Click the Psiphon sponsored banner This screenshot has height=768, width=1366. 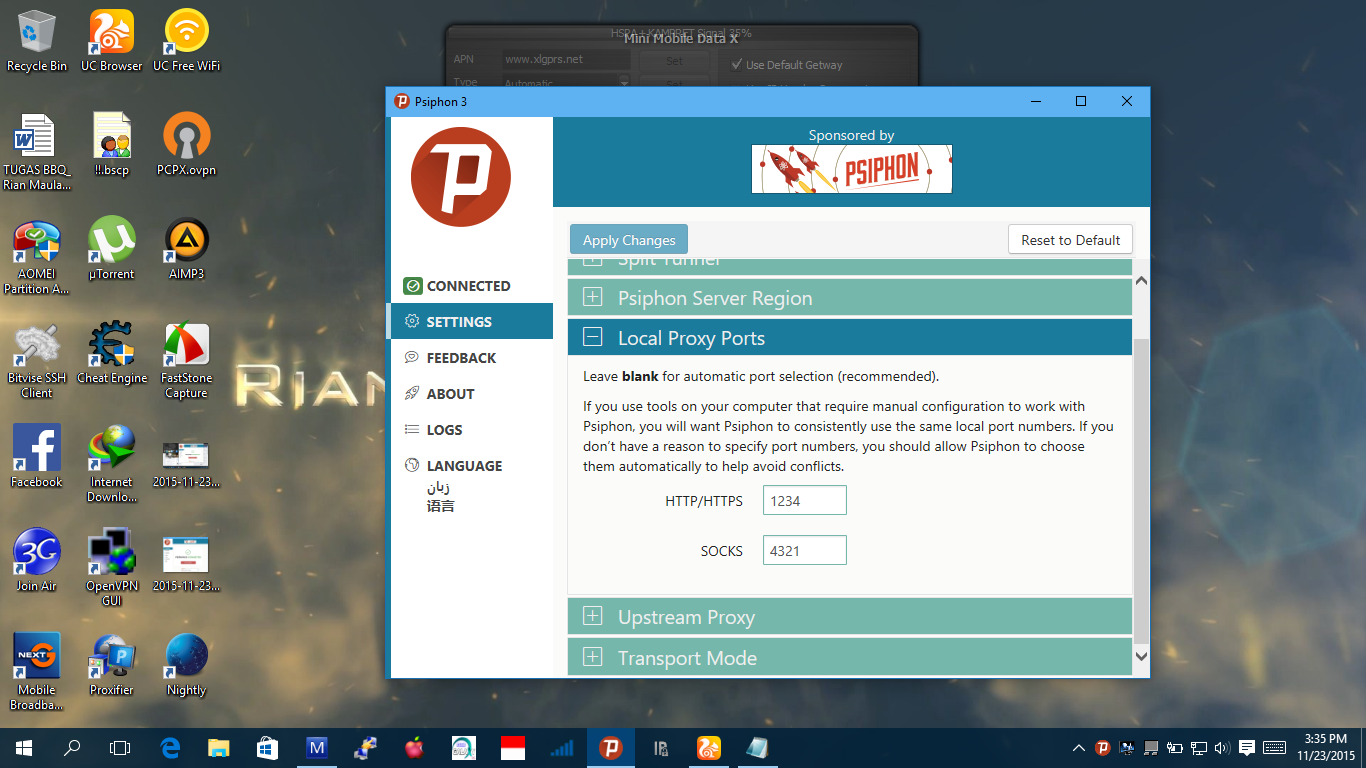pos(852,169)
